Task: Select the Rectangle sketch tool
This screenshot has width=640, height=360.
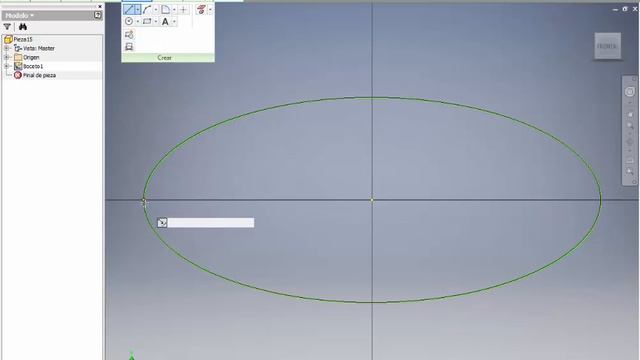Action: 147,21
